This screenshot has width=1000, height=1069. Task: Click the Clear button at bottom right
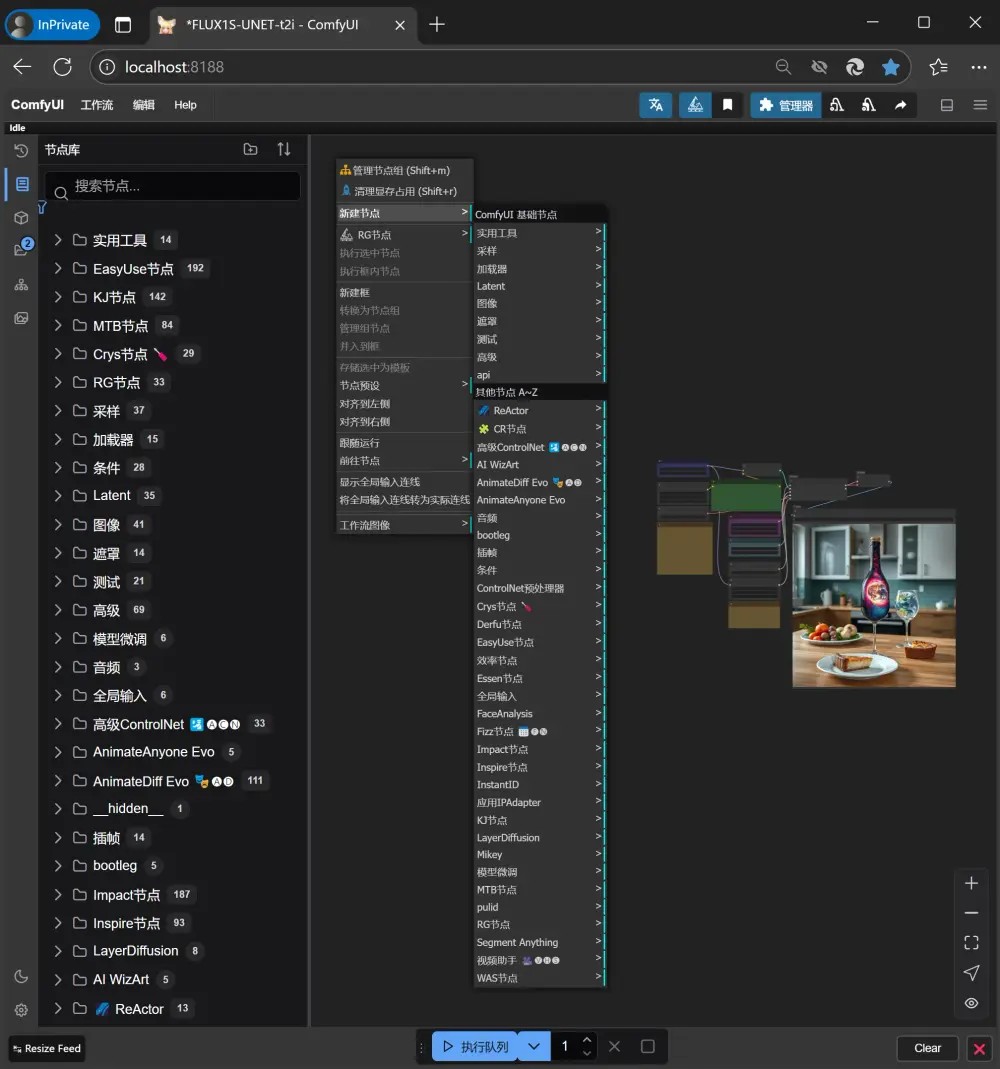(x=926, y=1048)
